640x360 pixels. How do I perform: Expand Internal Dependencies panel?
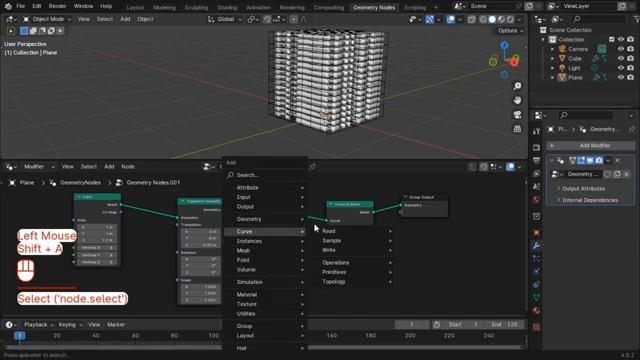pyautogui.click(x=589, y=200)
